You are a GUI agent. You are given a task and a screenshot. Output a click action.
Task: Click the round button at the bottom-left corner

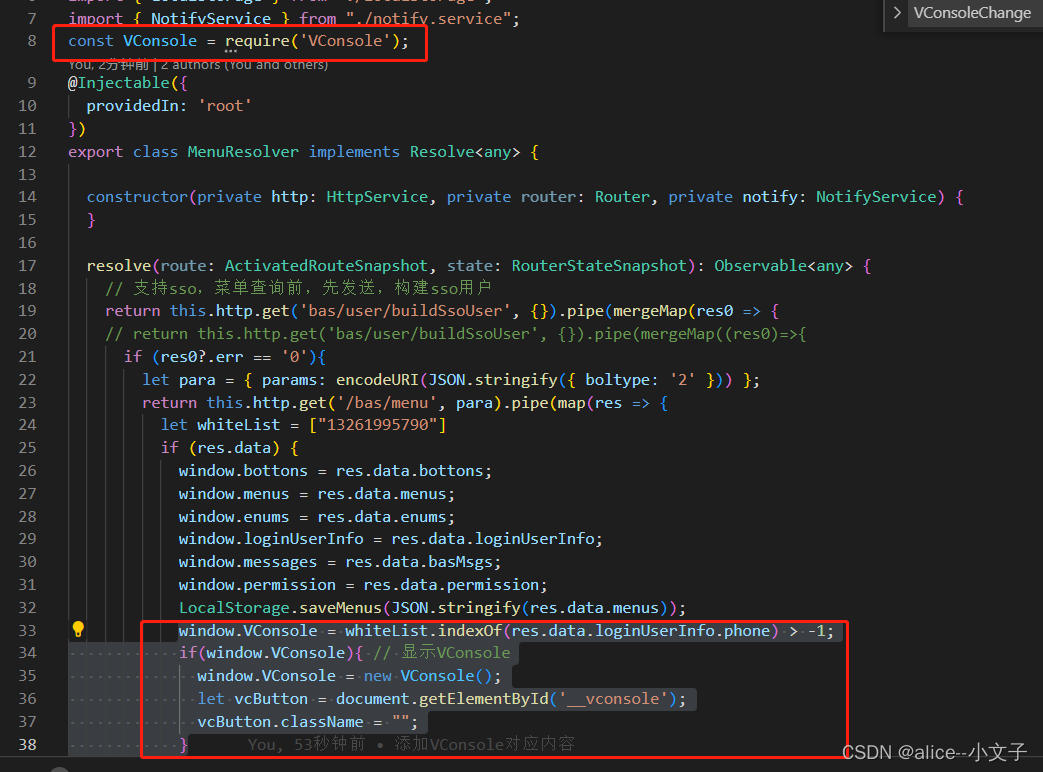[59, 766]
